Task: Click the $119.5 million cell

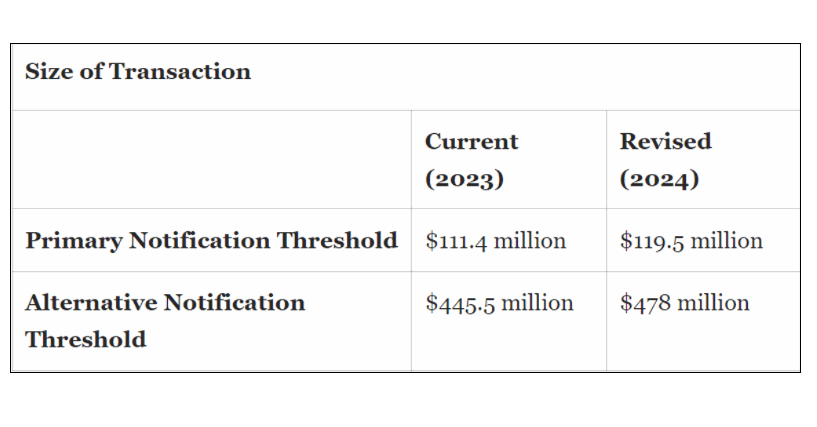Action: tap(691, 241)
